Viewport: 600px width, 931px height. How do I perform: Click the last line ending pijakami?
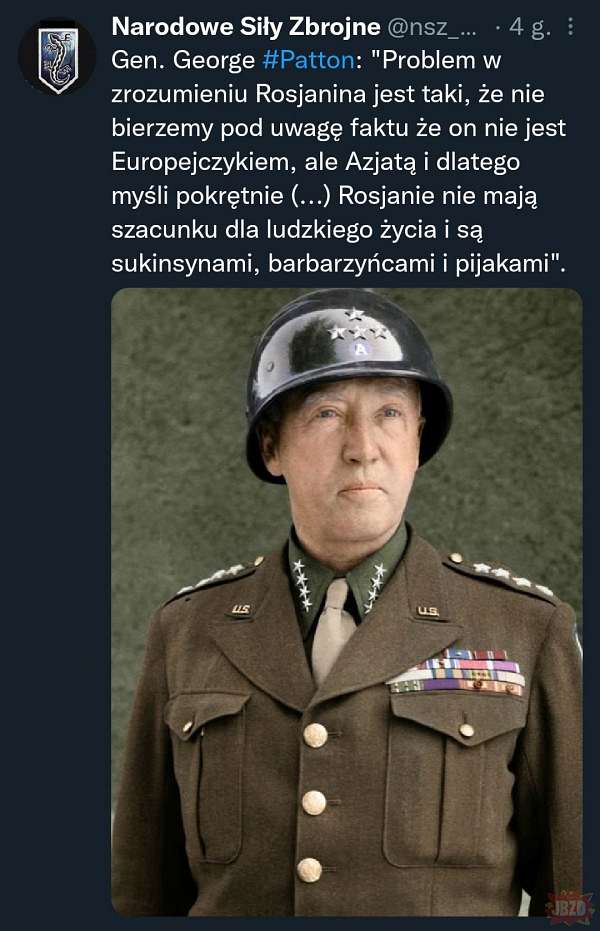click(339, 264)
